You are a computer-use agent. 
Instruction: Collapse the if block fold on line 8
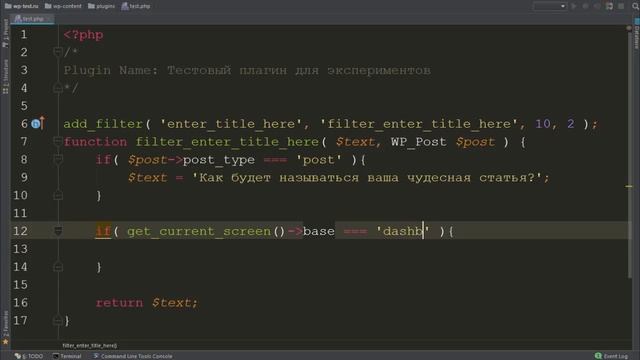pos(58,160)
